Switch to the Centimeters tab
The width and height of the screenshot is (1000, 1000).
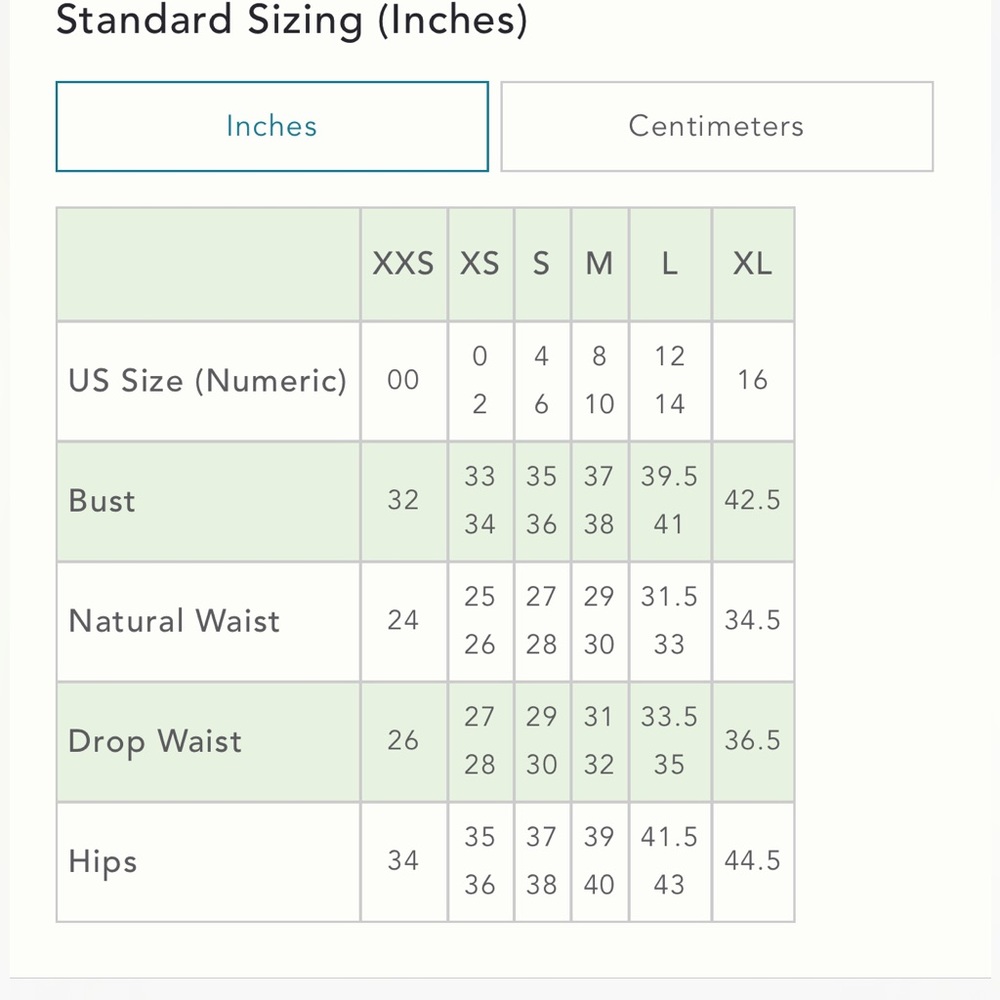point(716,127)
